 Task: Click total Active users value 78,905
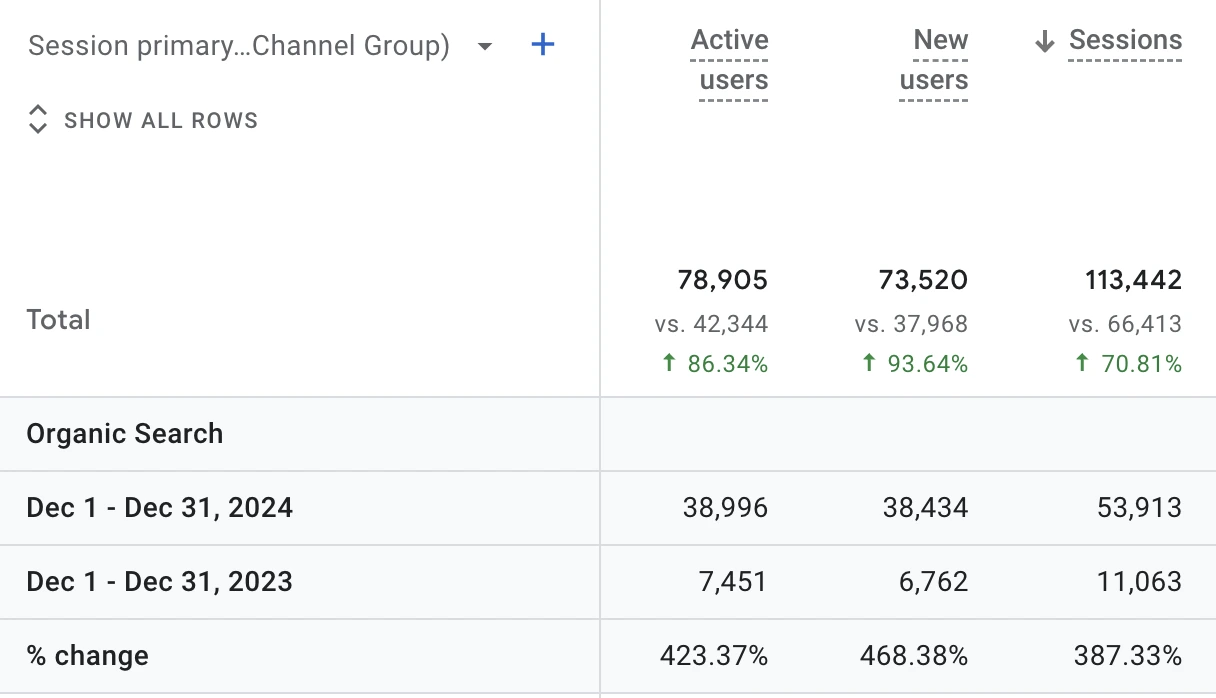click(723, 280)
